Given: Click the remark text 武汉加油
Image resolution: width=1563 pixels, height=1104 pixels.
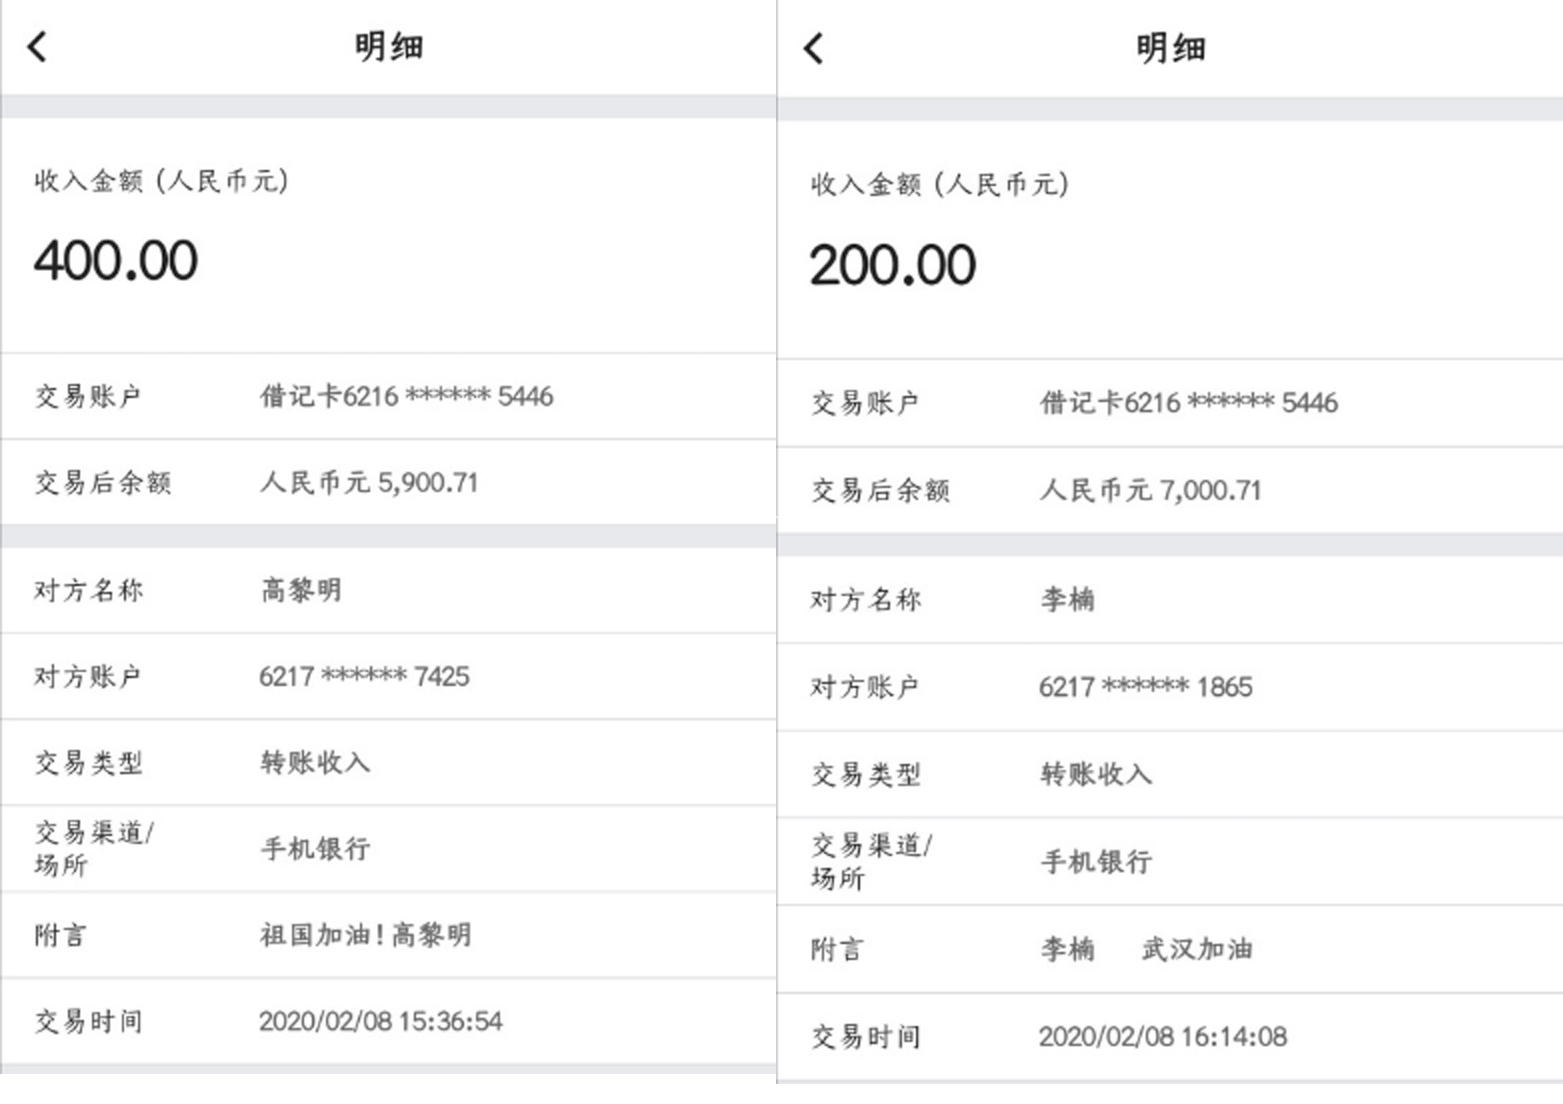Looking at the screenshot, I should coord(1197,948).
